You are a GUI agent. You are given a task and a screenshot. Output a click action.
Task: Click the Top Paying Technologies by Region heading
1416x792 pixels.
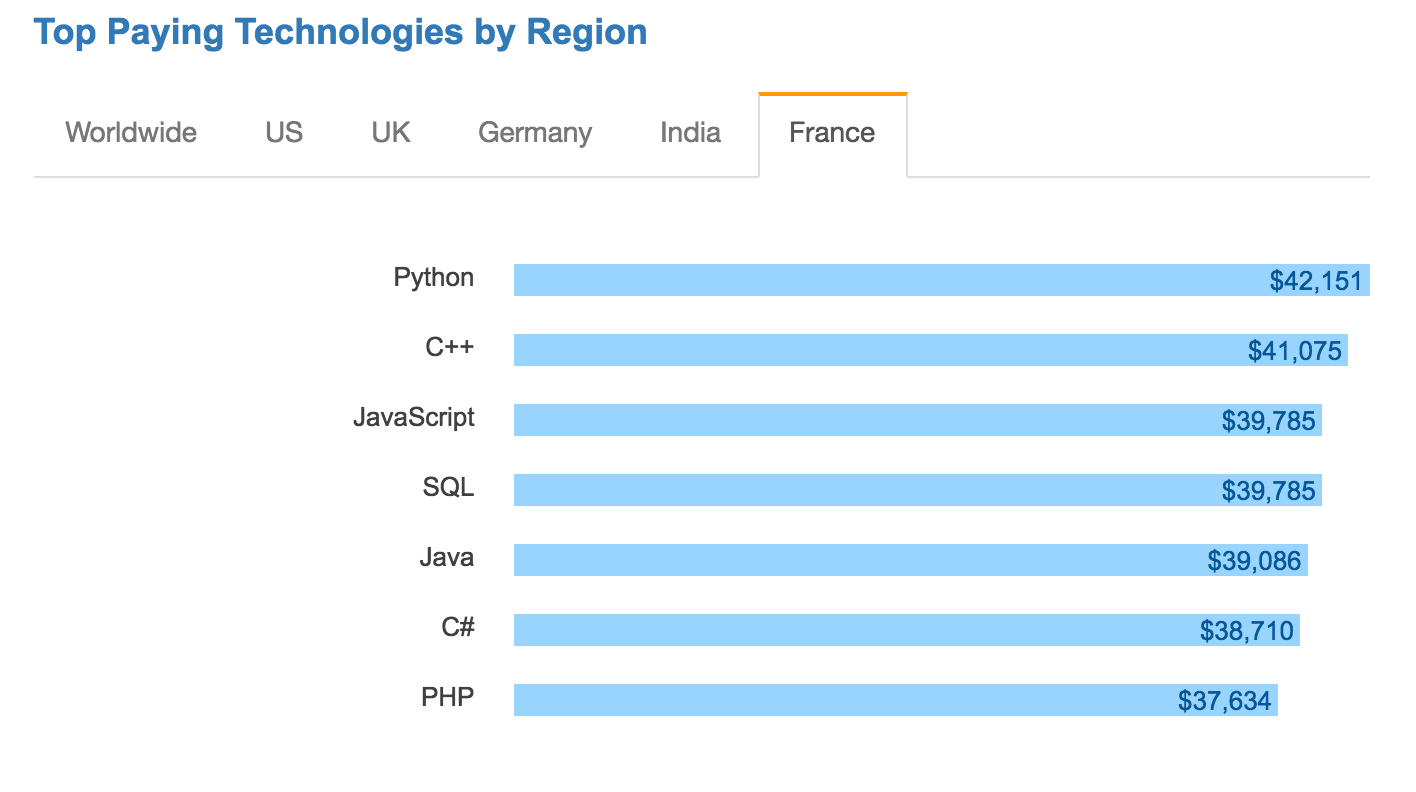[341, 32]
